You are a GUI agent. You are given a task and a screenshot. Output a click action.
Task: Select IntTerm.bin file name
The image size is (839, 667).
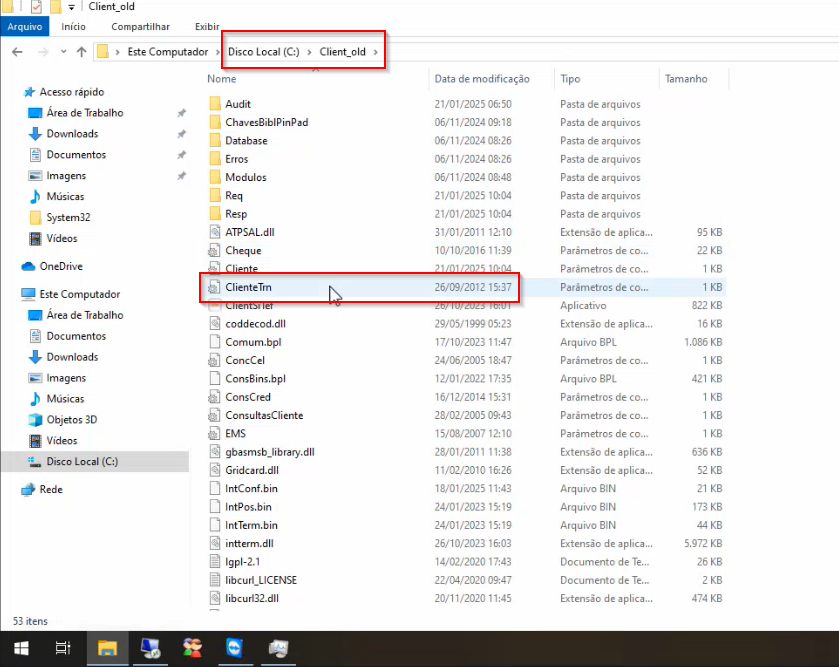(251, 525)
